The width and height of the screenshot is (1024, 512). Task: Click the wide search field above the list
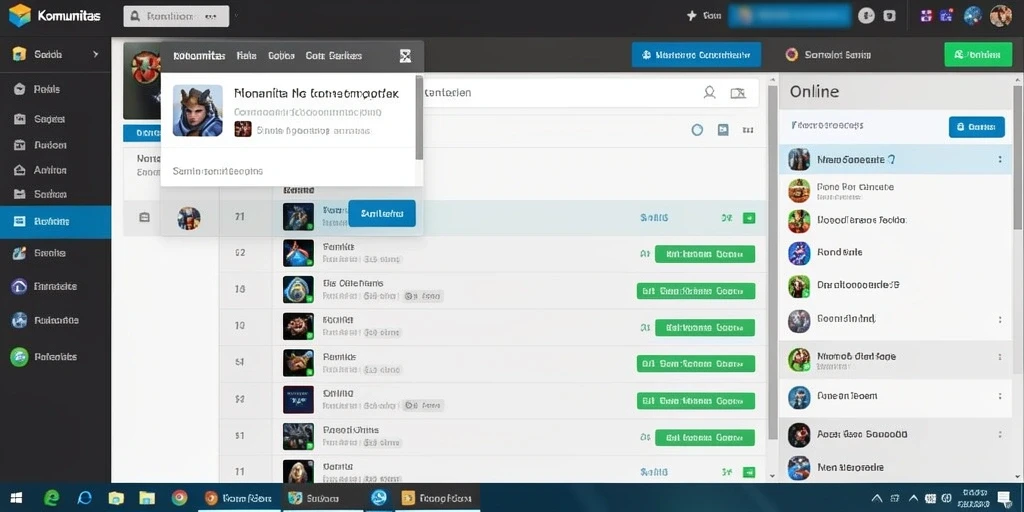pyautogui.click(x=591, y=93)
